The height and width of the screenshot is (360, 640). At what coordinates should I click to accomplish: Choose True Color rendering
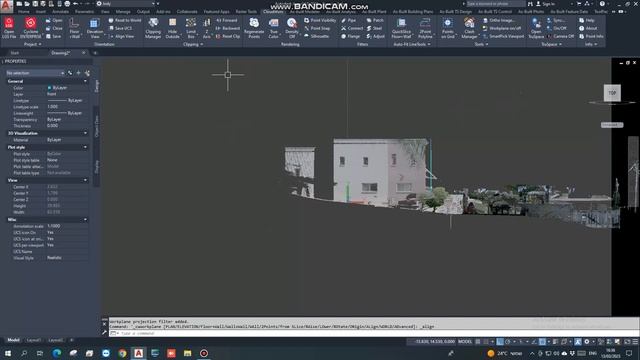273,28
